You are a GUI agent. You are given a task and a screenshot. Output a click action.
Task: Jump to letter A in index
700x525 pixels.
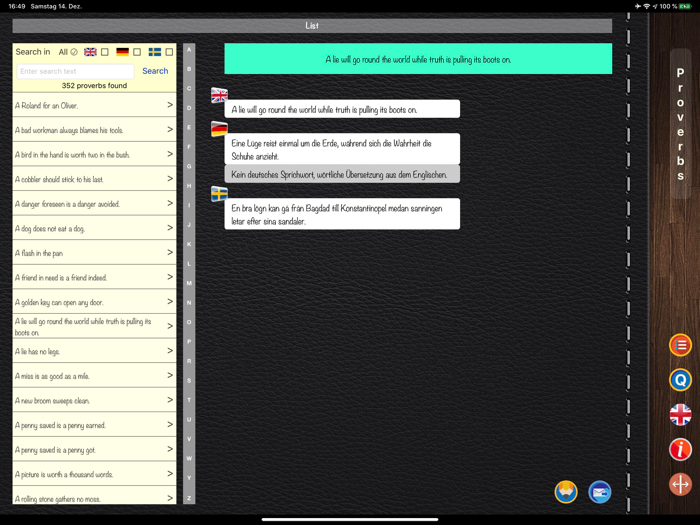[189, 50]
